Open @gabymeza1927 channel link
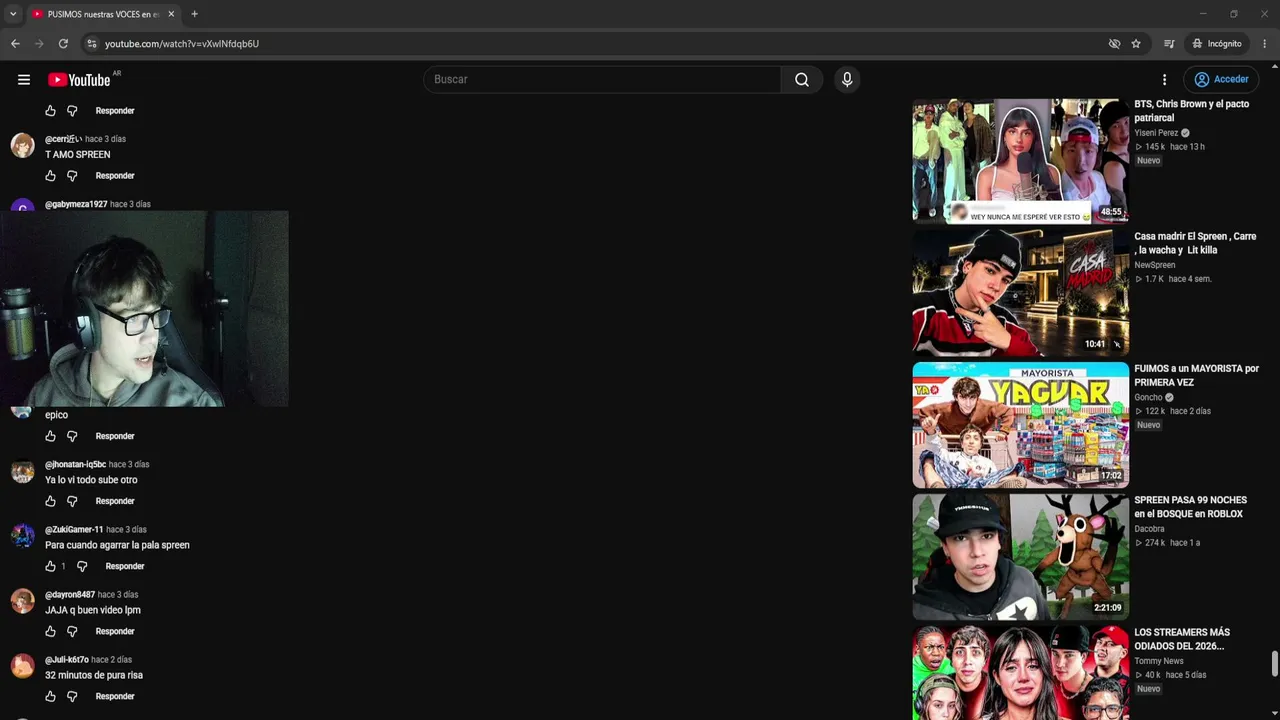1280x720 pixels. pyautogui.click(x=76, y=204)
